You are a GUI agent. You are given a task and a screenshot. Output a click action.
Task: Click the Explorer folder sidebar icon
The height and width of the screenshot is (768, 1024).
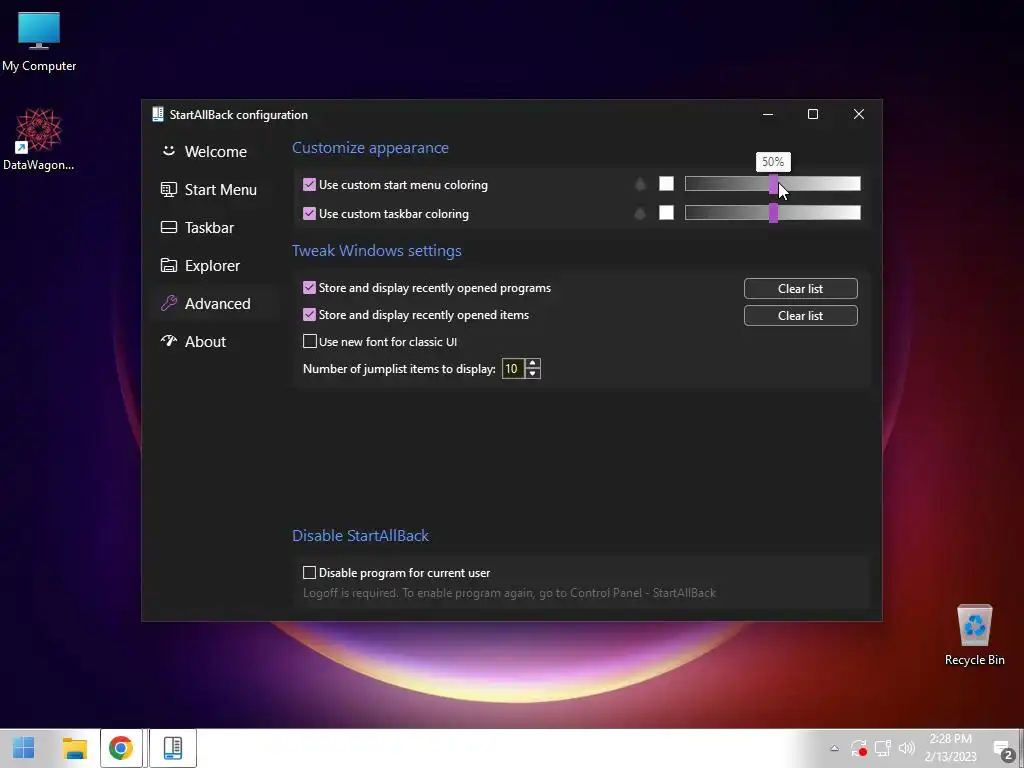pyautogui.click(x=168, y=265)
